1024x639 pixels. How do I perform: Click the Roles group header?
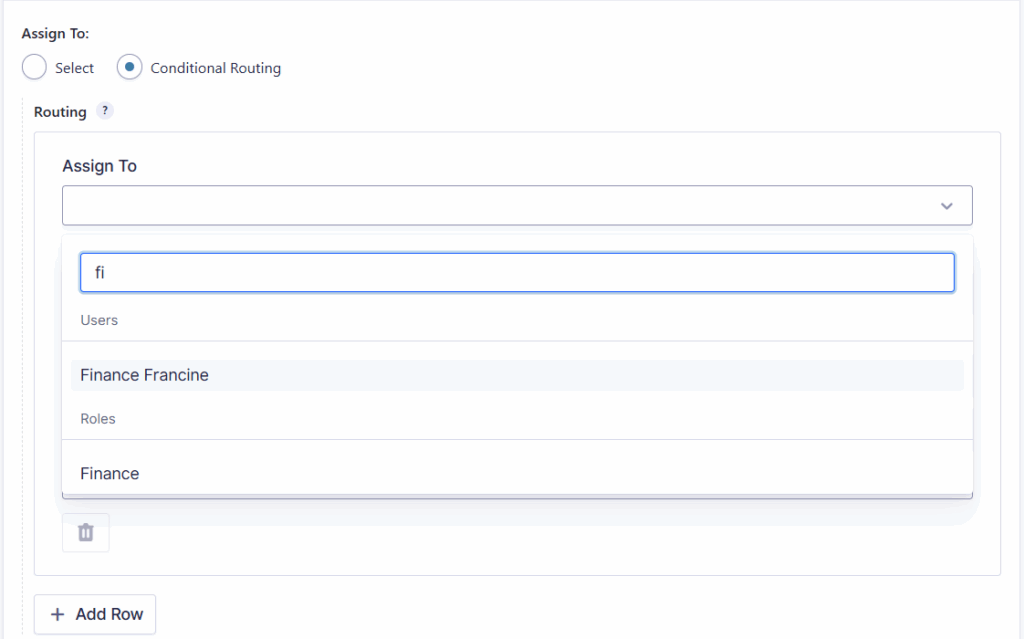point(98,419)
